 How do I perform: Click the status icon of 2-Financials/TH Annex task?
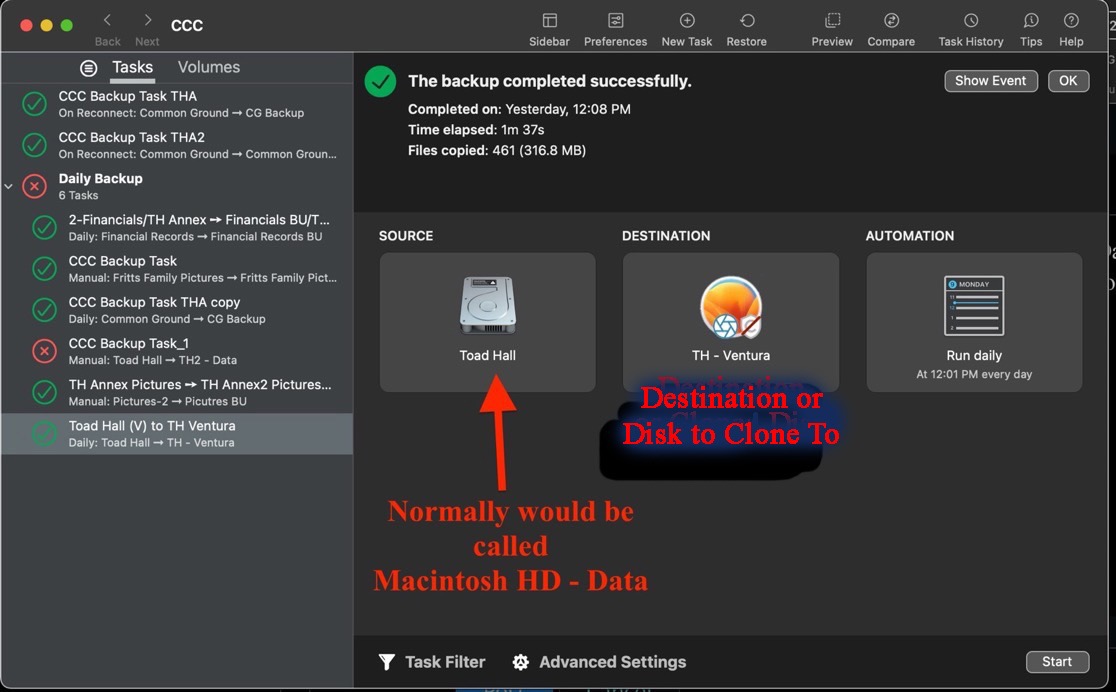[x=44, y=228]
